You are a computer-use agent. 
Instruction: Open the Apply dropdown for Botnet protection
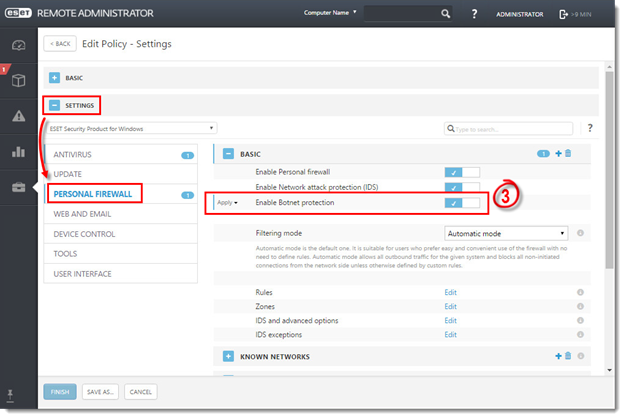click(227, 202)
